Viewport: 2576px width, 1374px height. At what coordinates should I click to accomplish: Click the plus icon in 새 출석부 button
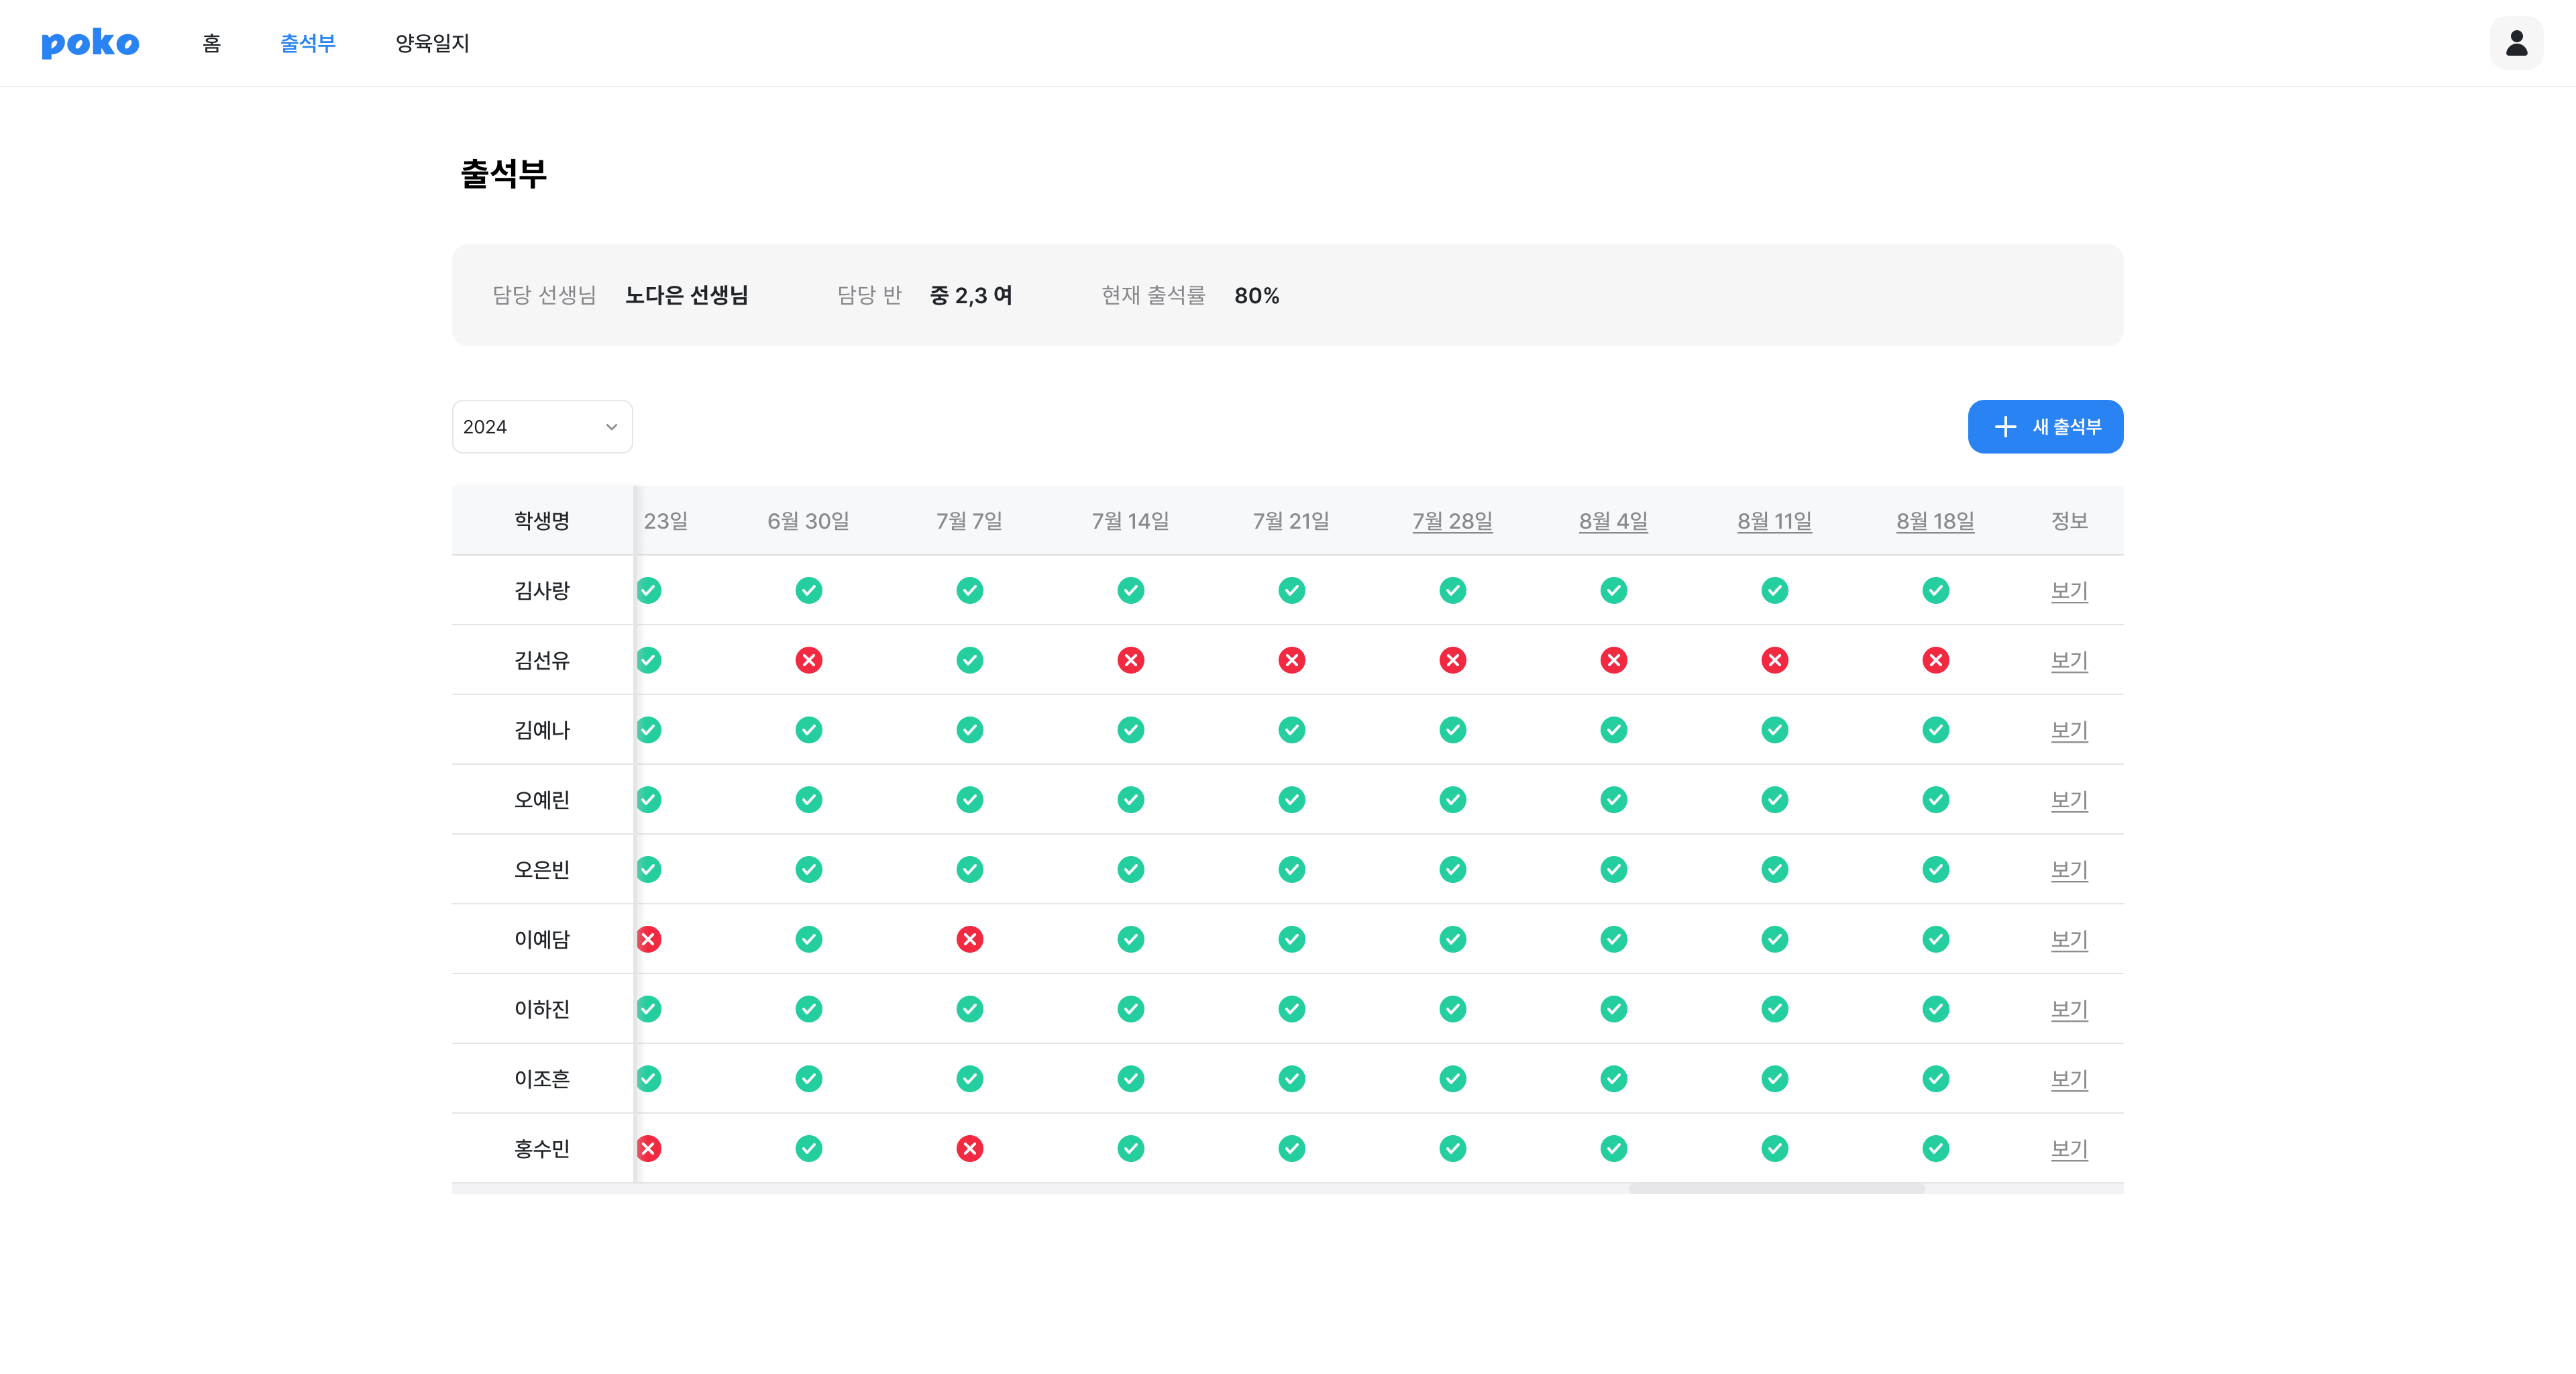coord(2004,427)
